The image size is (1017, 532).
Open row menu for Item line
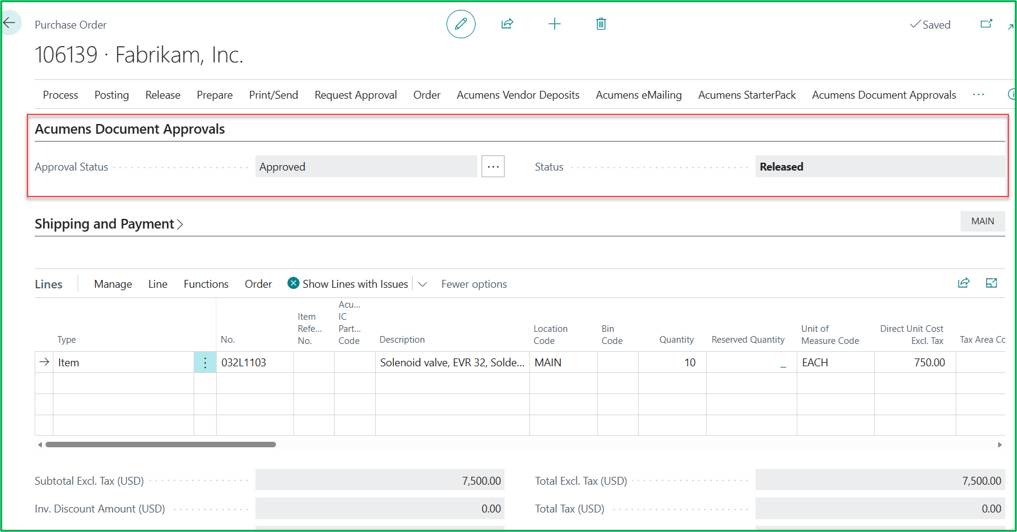point(205,362)
